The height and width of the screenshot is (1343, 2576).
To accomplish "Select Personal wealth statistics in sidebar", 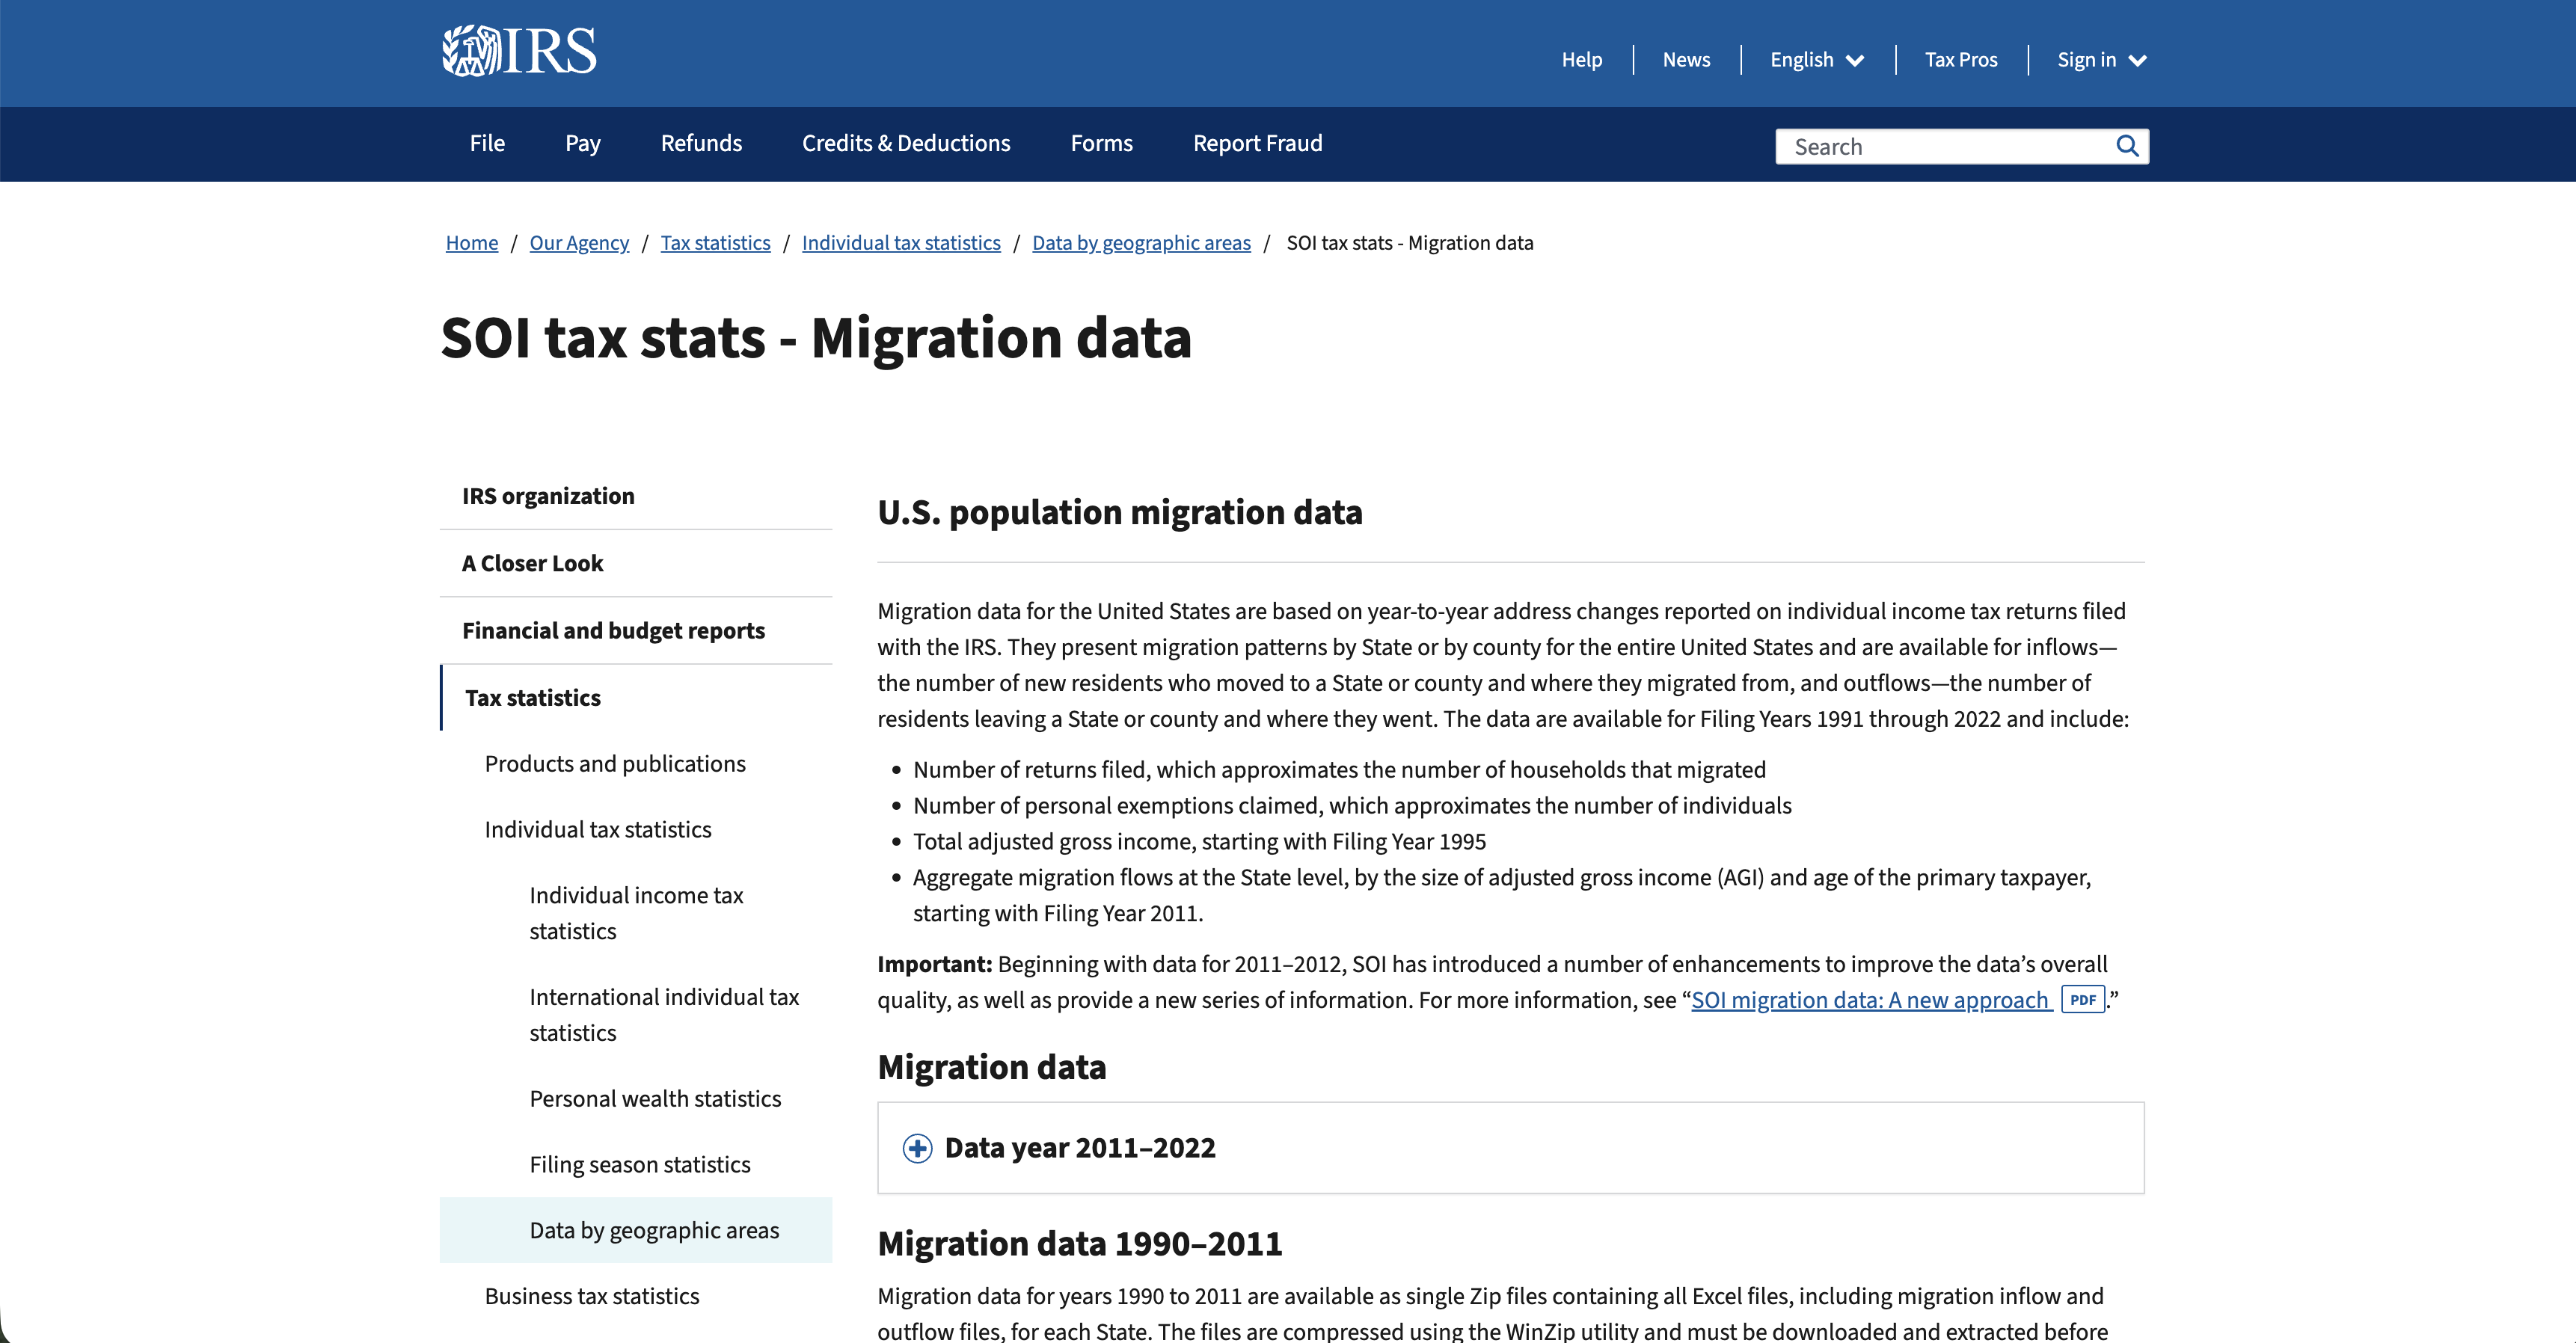I will click(655, 1099).
